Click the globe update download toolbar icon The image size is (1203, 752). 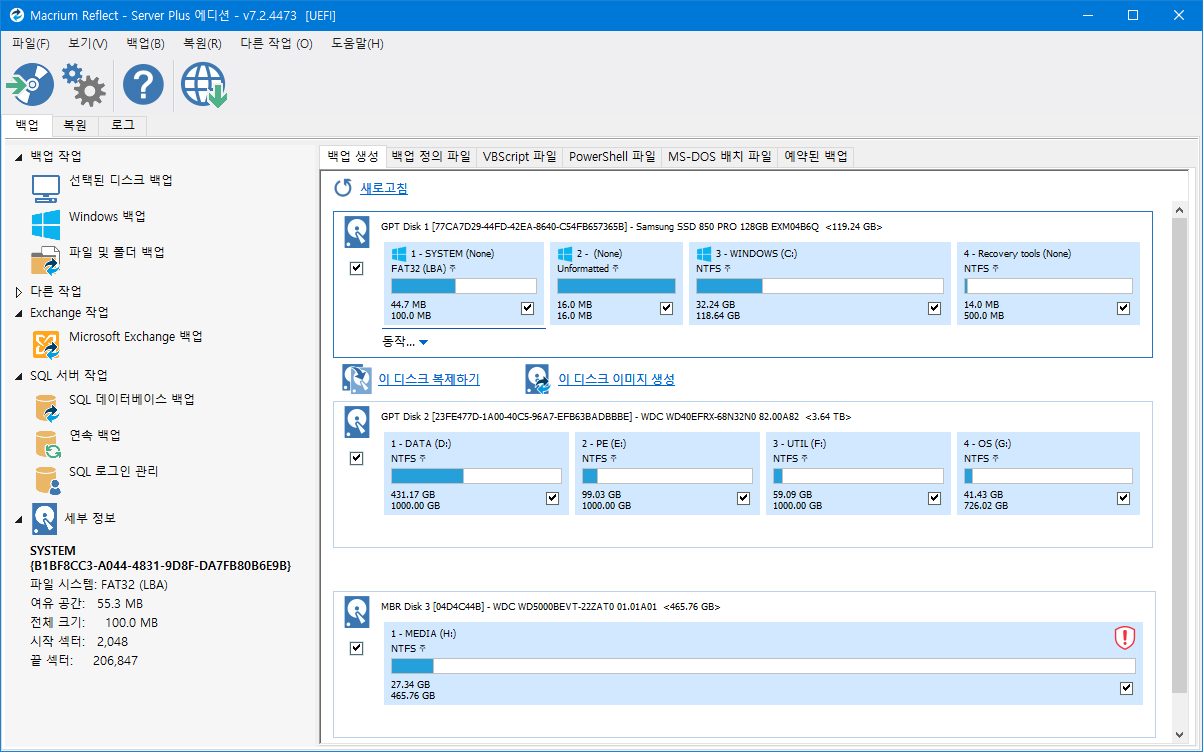(203, 85)
